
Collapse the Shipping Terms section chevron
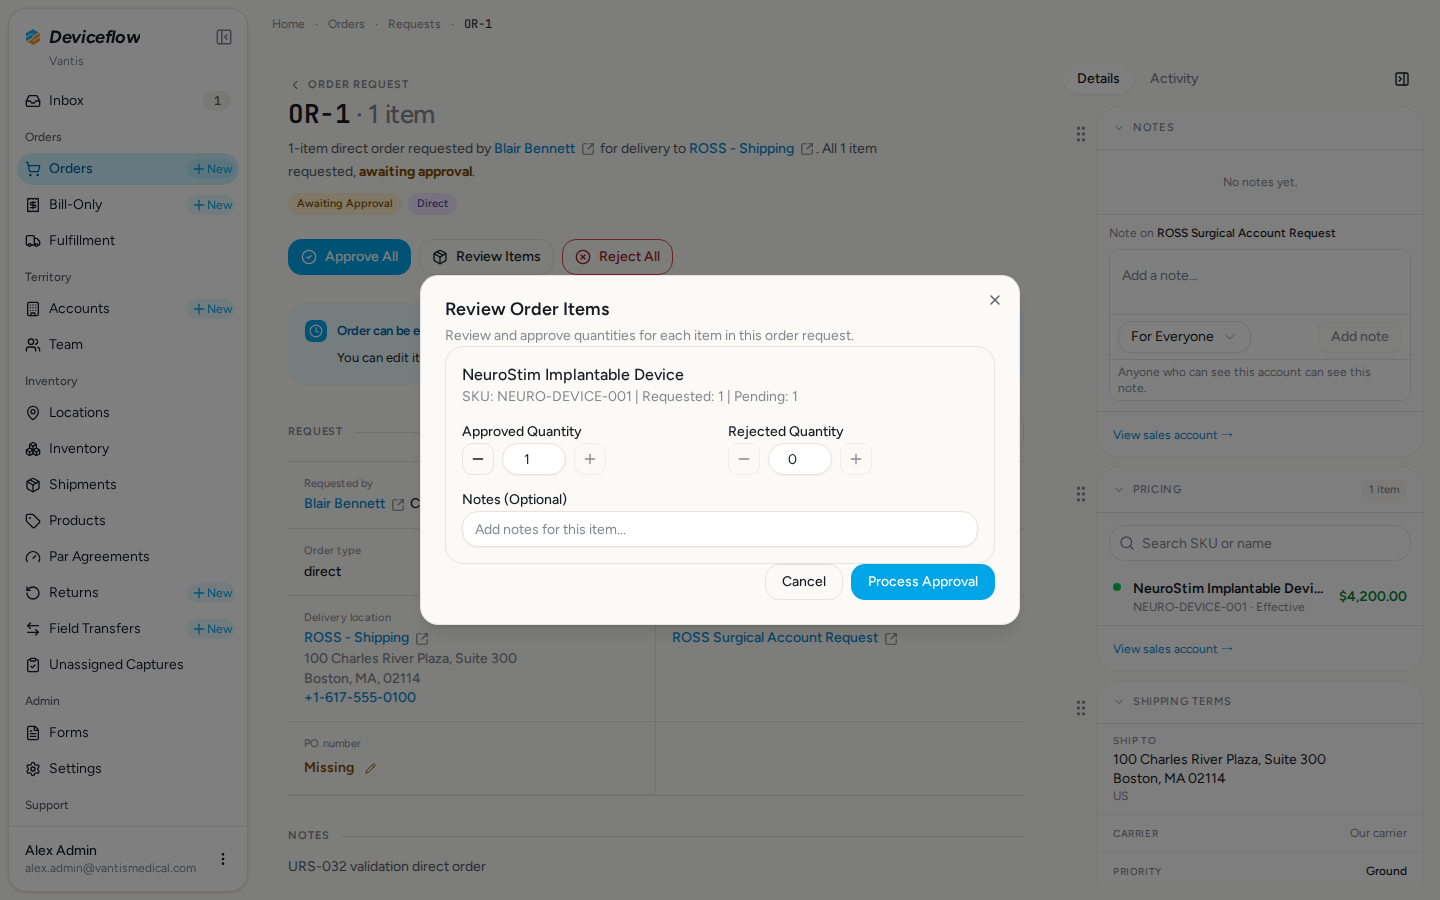1119,702
